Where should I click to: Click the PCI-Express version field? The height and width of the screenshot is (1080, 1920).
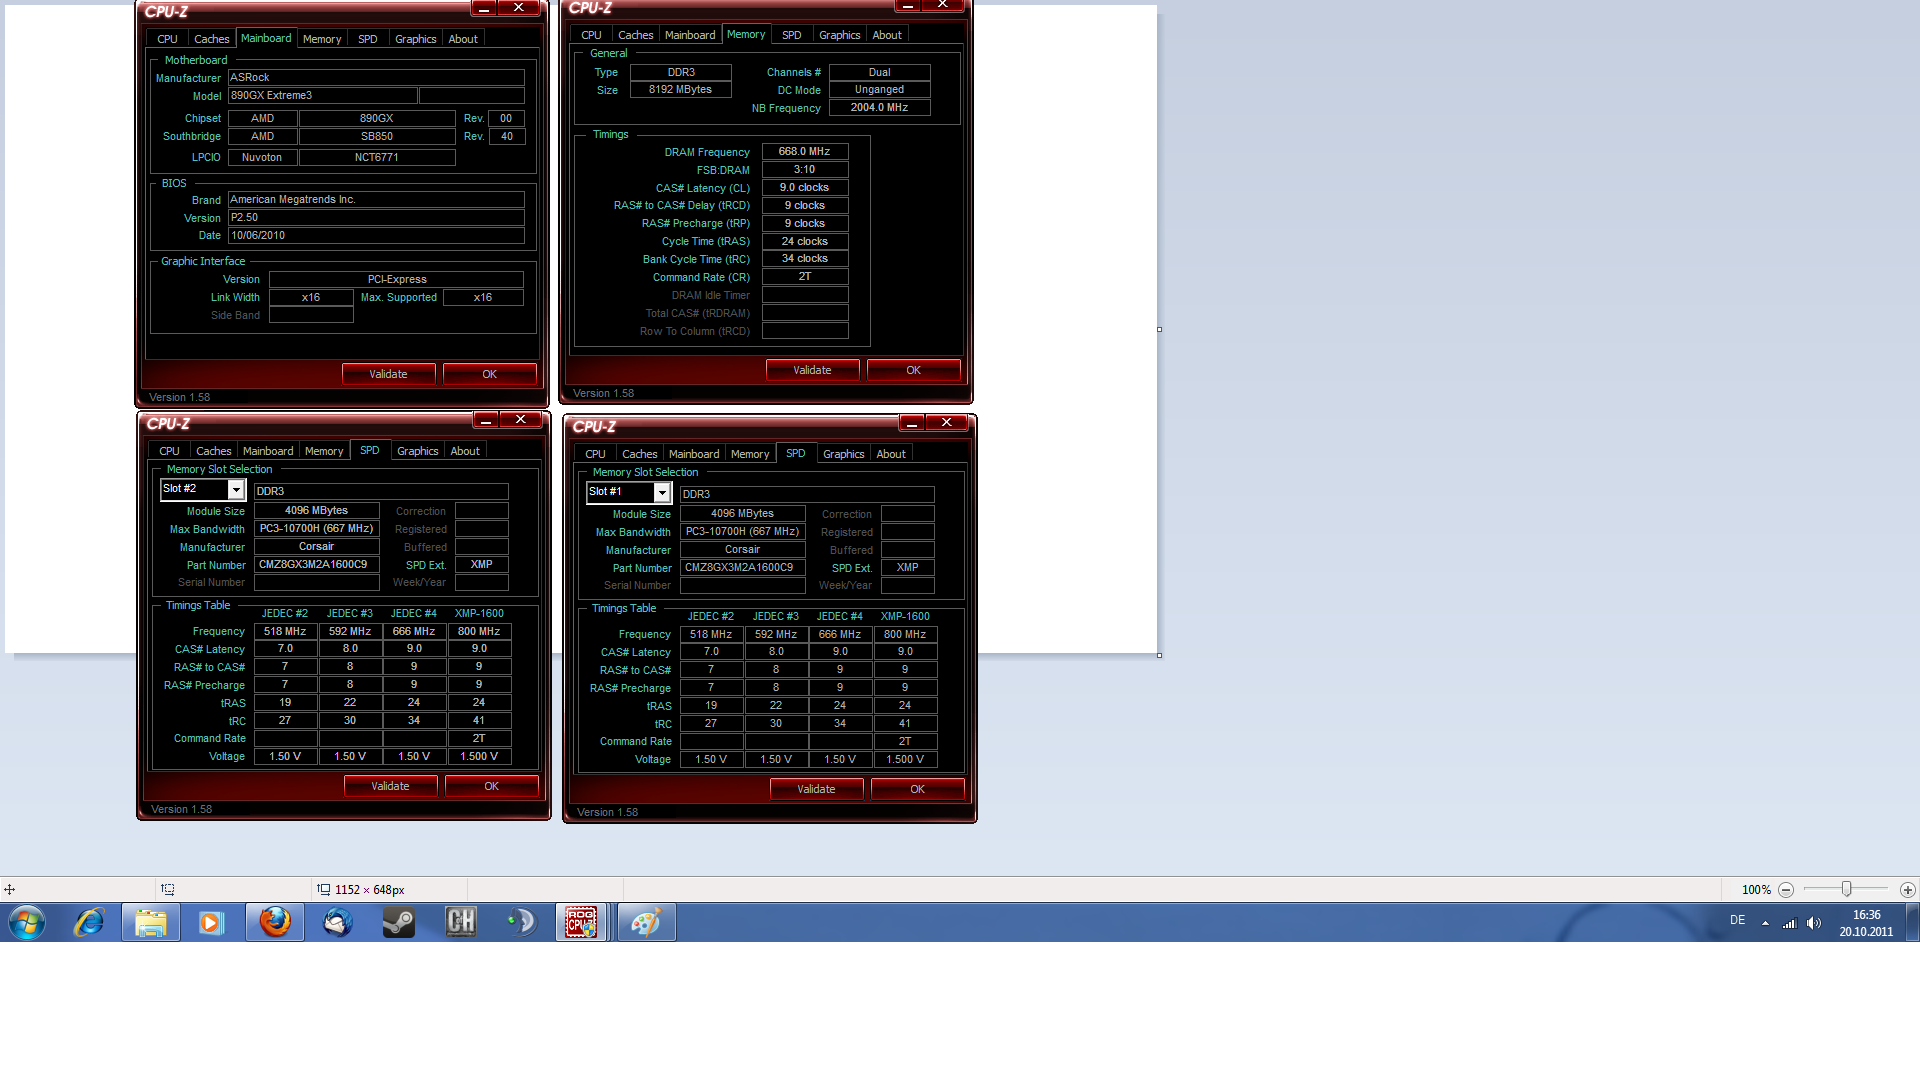(x=397, y=279)
